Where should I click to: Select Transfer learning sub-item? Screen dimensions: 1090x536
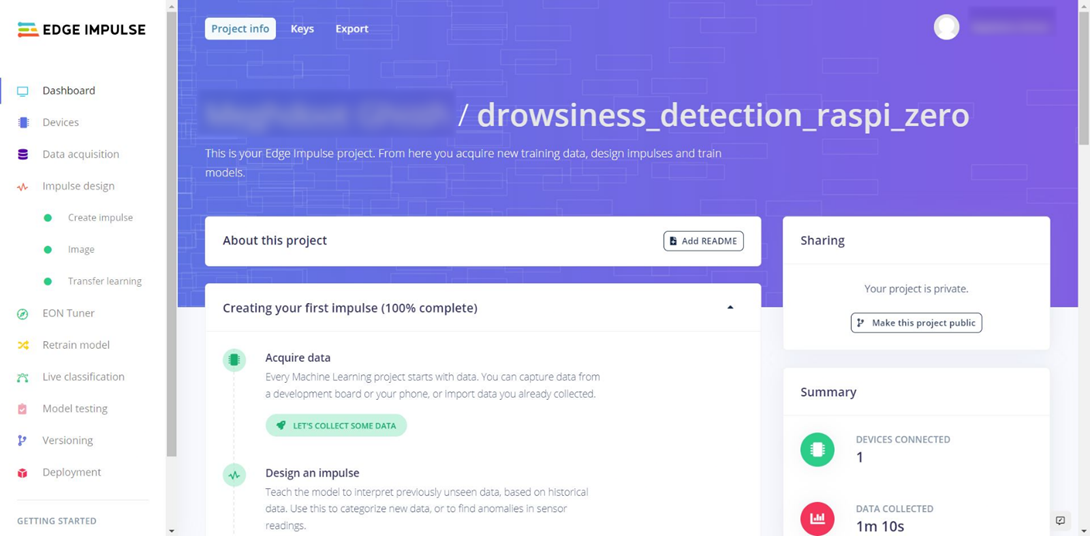pos(105,282)
